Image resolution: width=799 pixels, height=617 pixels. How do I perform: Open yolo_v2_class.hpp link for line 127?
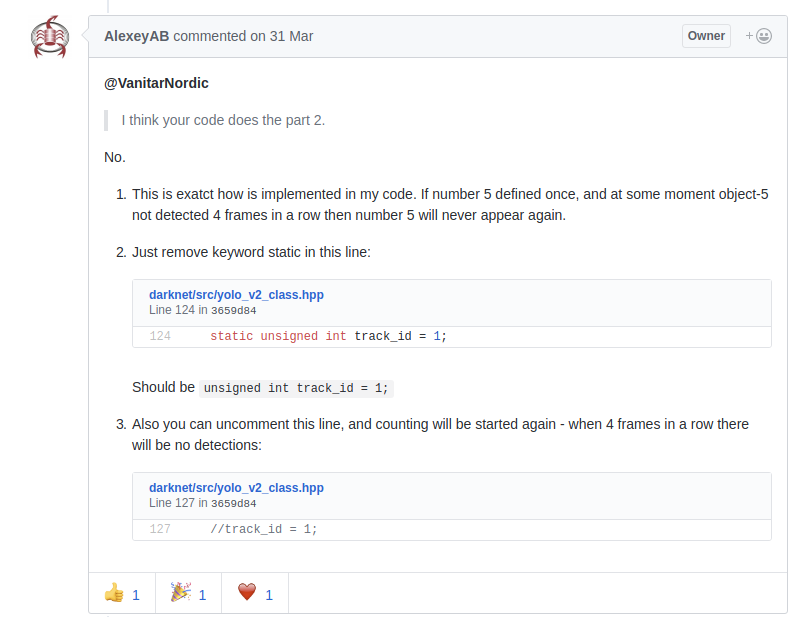pos(236,488)
